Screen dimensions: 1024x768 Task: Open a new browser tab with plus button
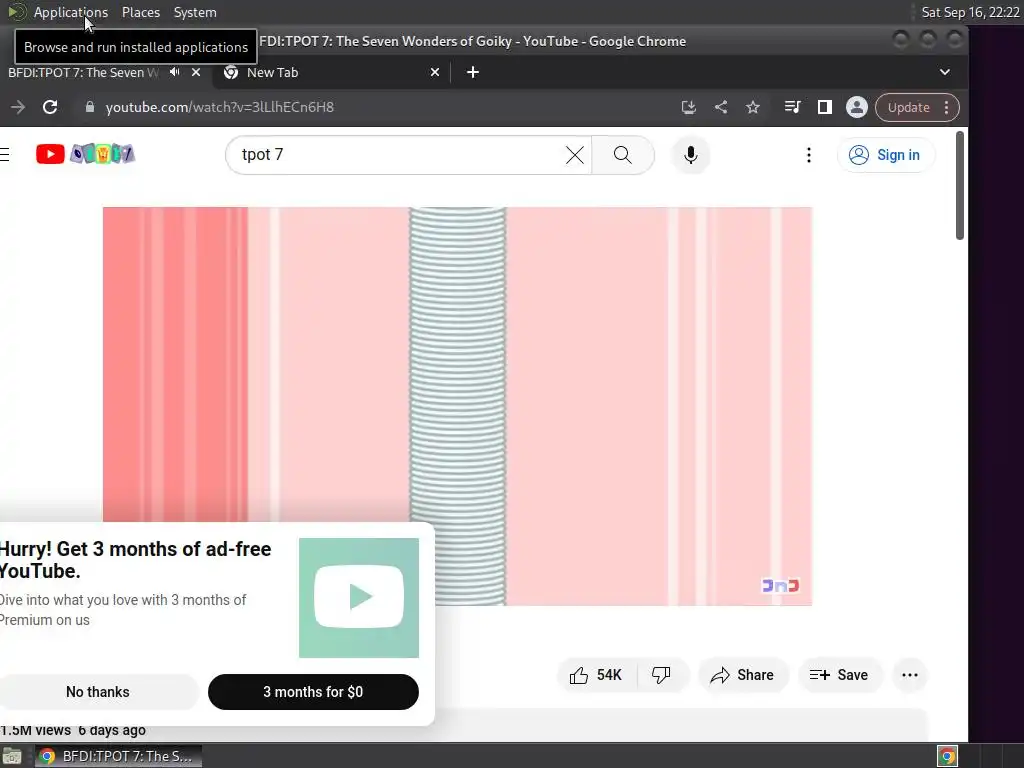(473, 72)
